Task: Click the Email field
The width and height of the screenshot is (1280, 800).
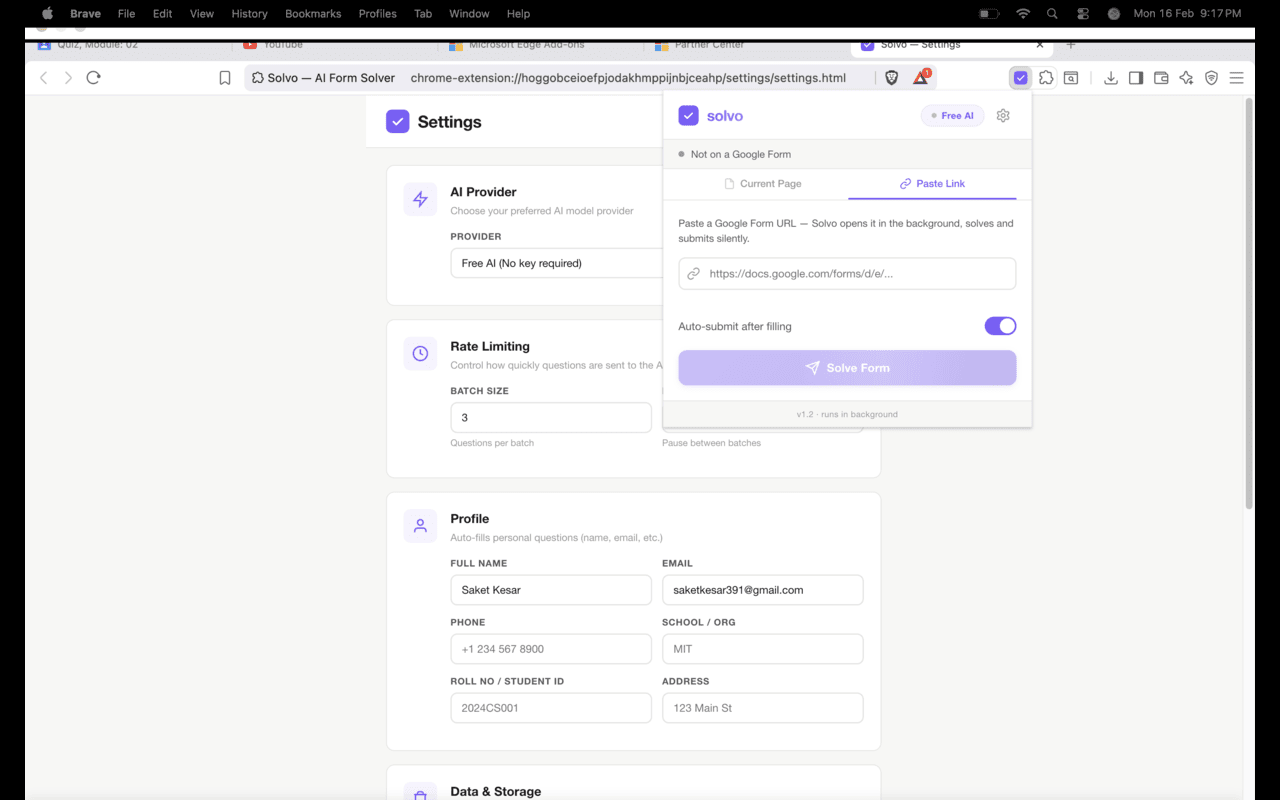Action: (762, 590)
